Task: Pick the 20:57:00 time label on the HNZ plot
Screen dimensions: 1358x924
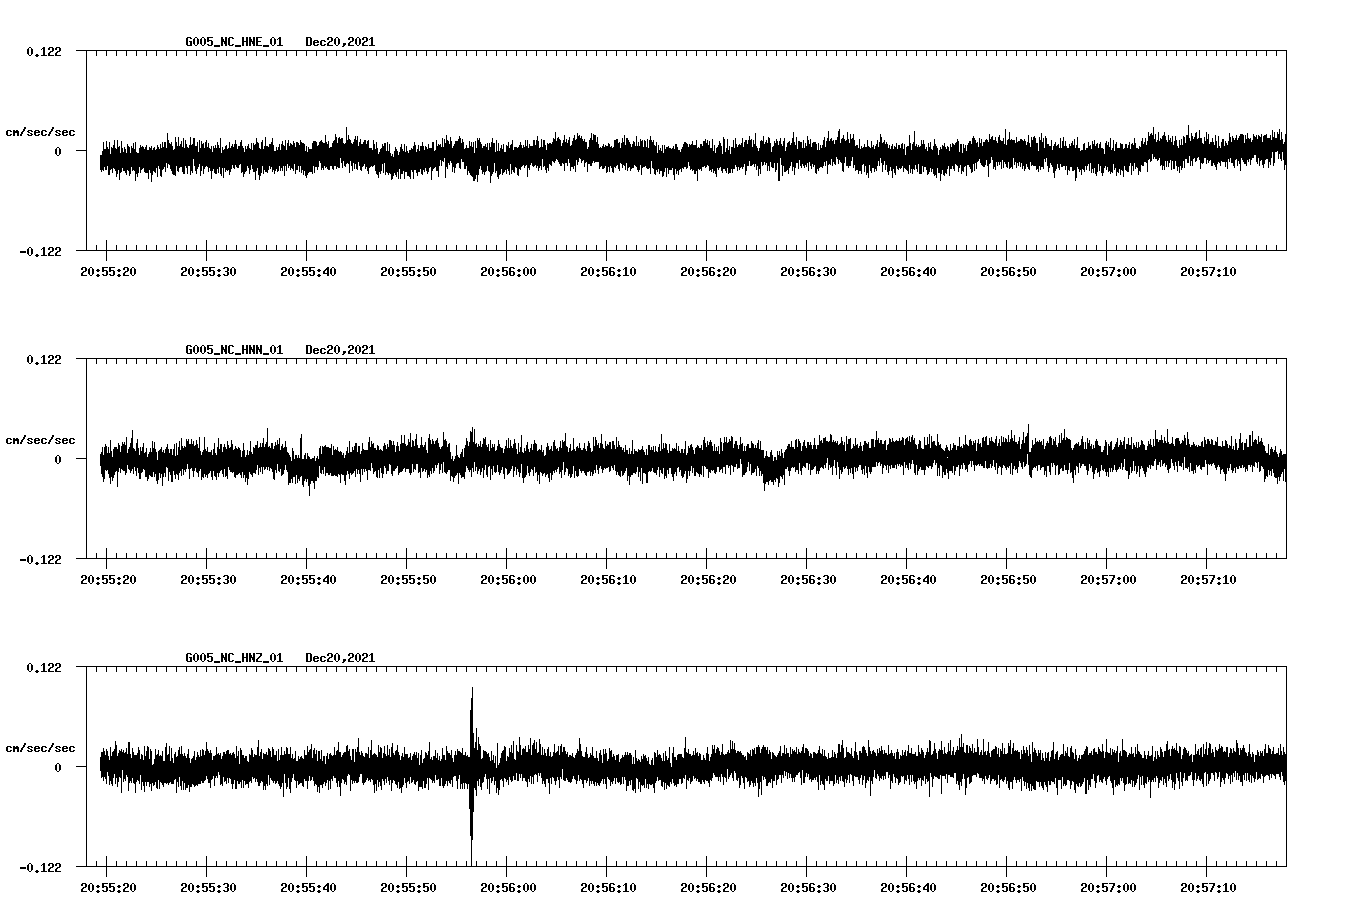Action: pyautogui.click(x=1107, y=888)
